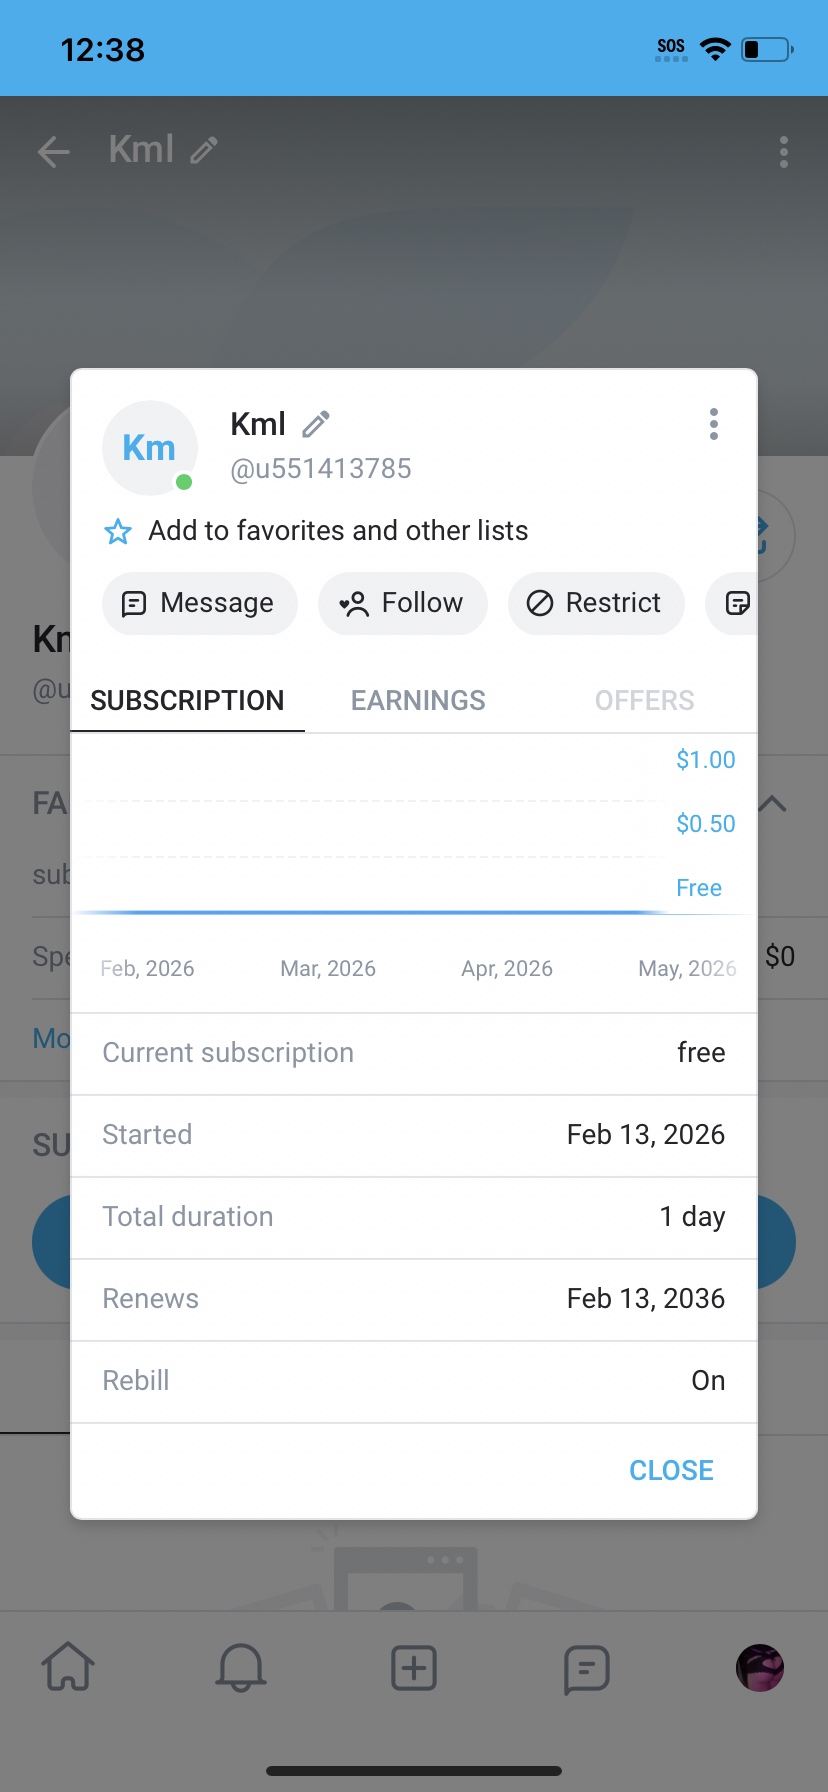The height and width of the screenshot is (1792, 828).
Task: Tap Add to favorites and other lists
Action: click(338, 531)
